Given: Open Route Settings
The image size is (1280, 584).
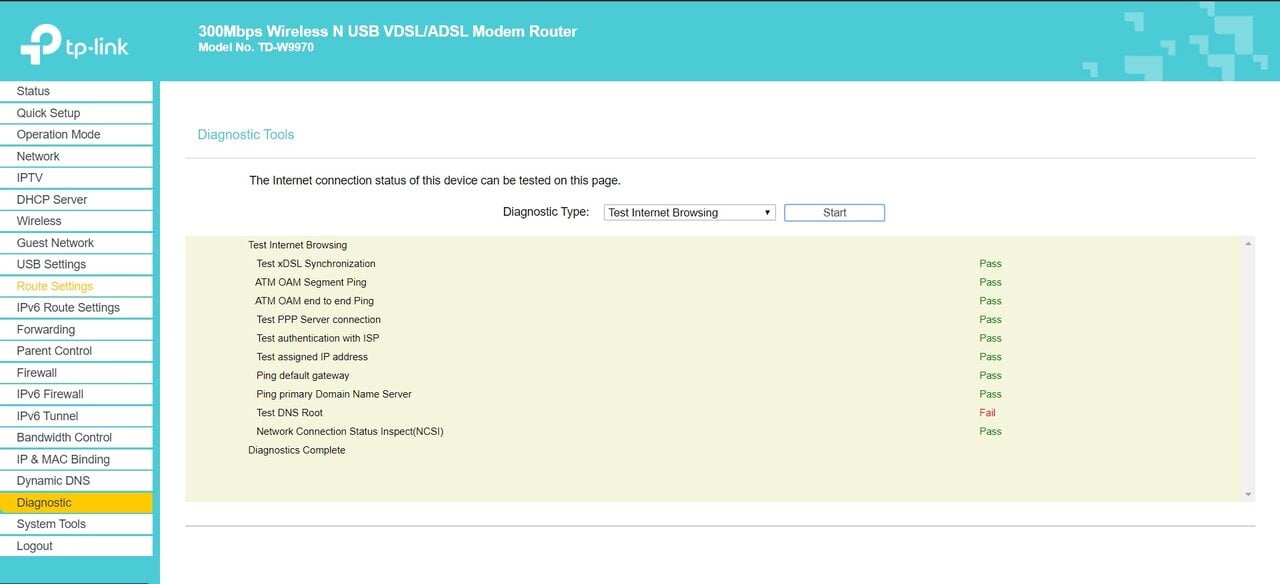Looking at the screenshot, I should [76, 286].
